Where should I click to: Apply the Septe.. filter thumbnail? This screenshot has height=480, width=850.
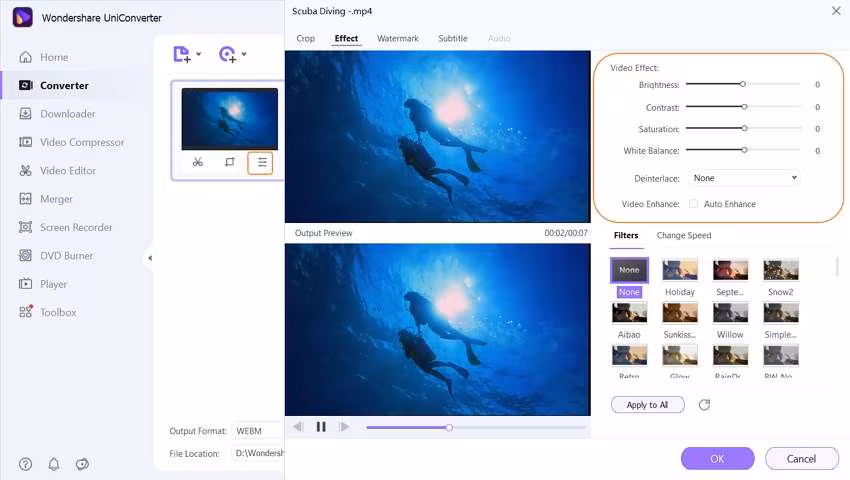tap(730, 270)
